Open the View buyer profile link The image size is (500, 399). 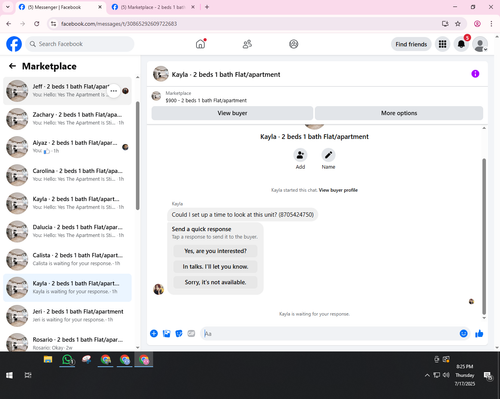(338, 190)
